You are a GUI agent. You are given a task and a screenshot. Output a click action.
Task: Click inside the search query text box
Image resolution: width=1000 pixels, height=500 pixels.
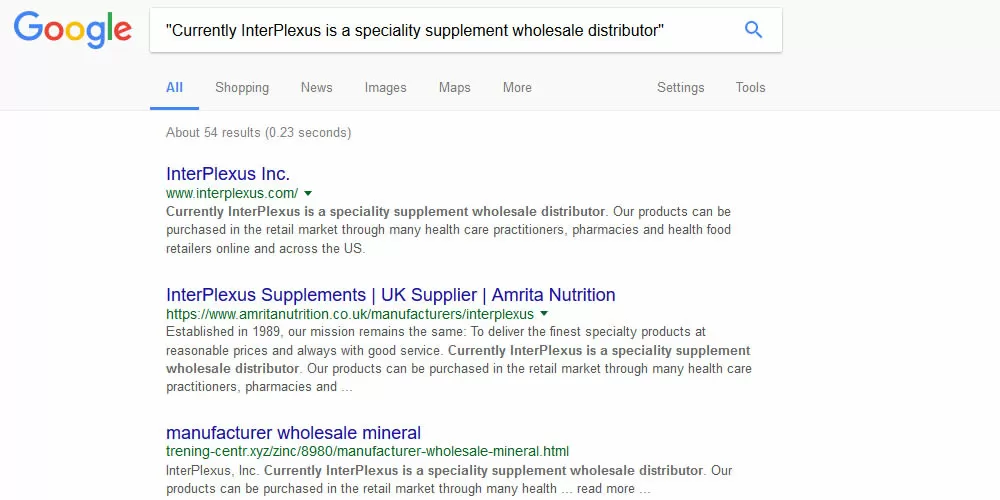440,30
